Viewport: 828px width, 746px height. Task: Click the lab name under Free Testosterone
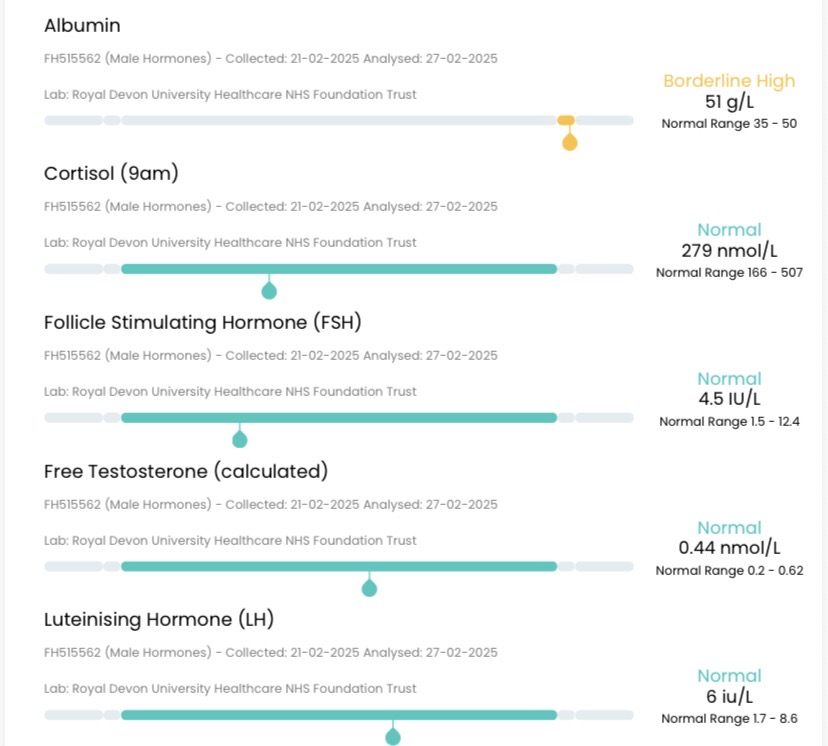point(230,541)
